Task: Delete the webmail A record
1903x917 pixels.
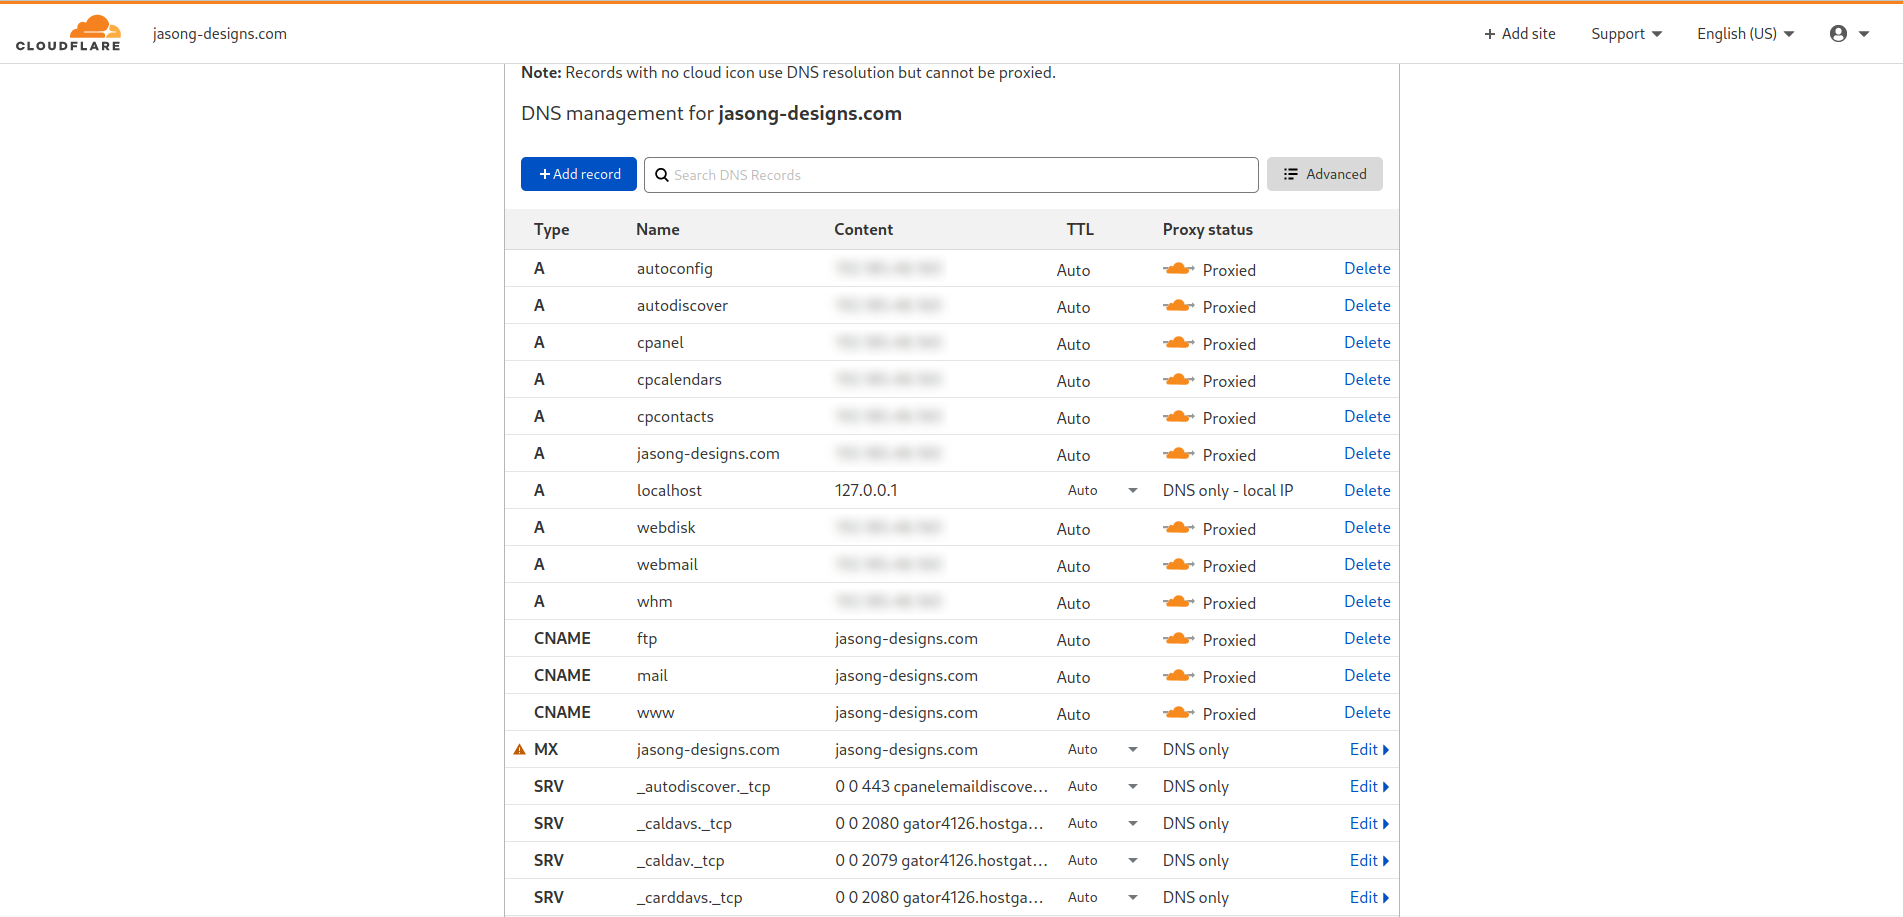Action: [1367, 564]
